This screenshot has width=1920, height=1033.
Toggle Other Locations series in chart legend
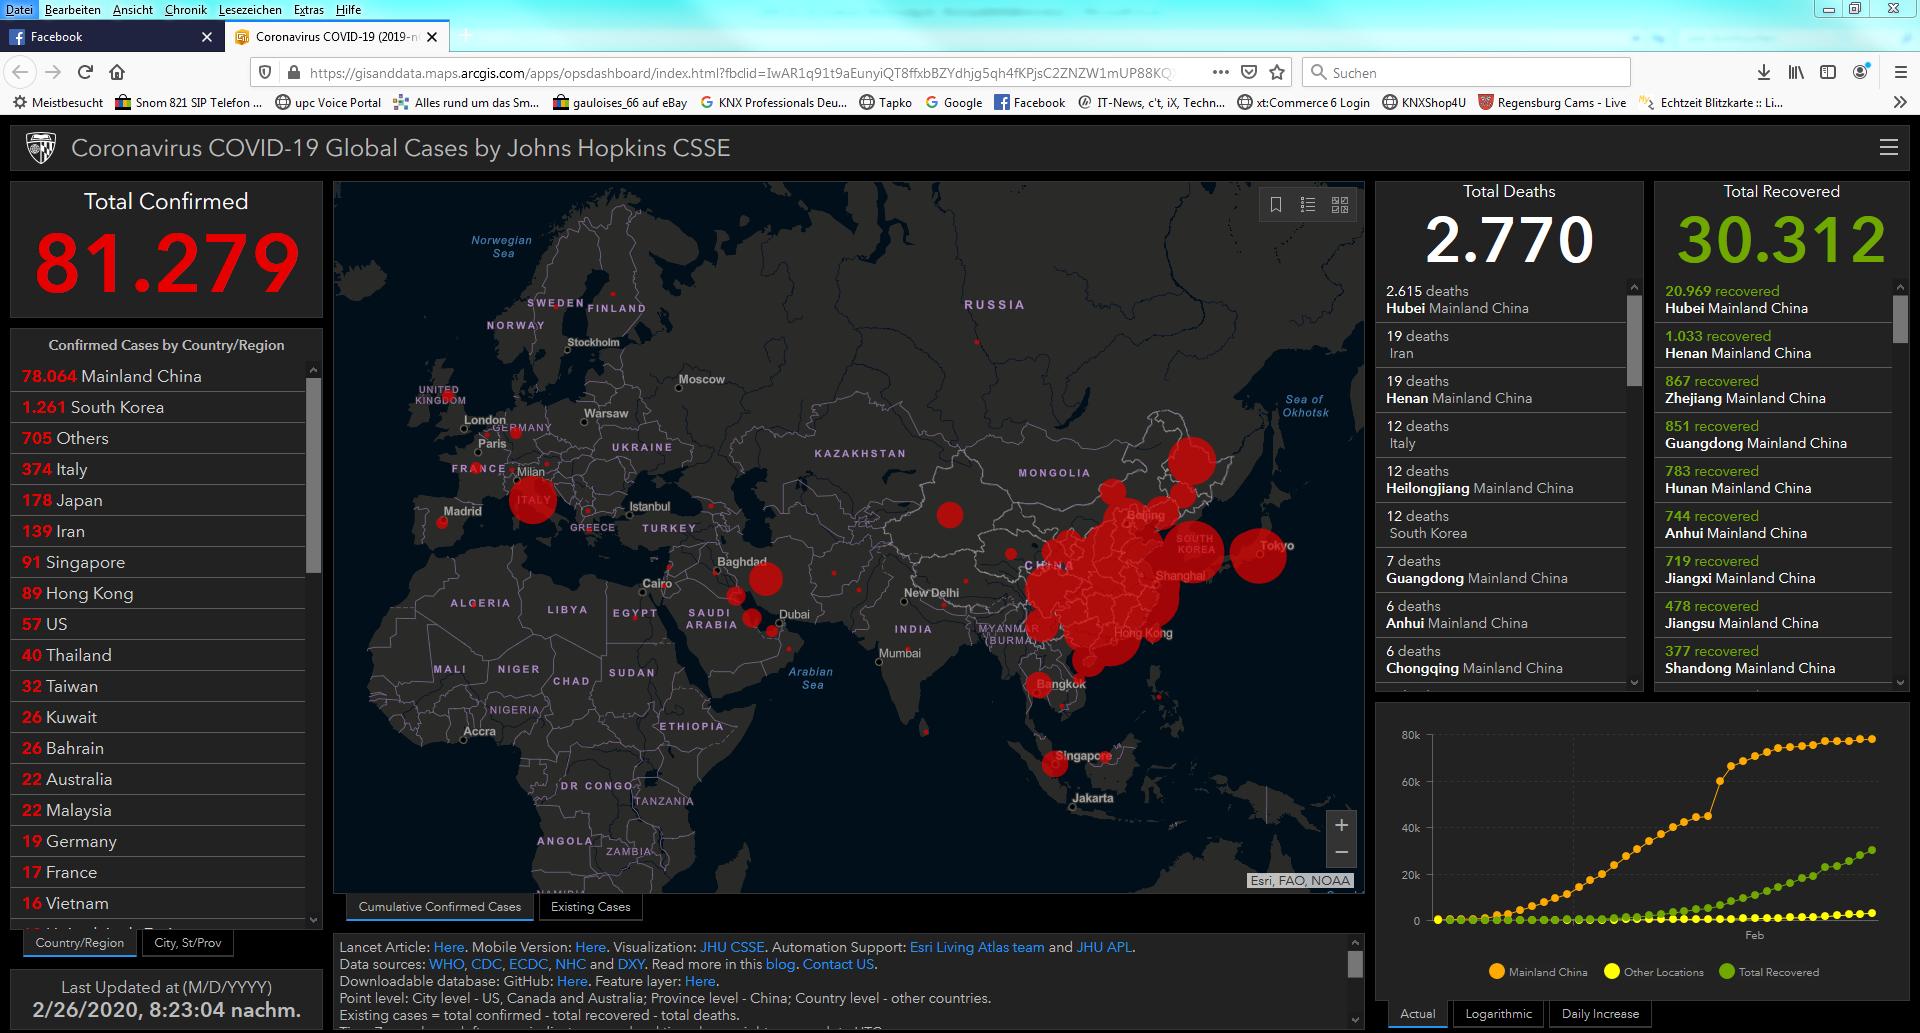point(1654,971)
